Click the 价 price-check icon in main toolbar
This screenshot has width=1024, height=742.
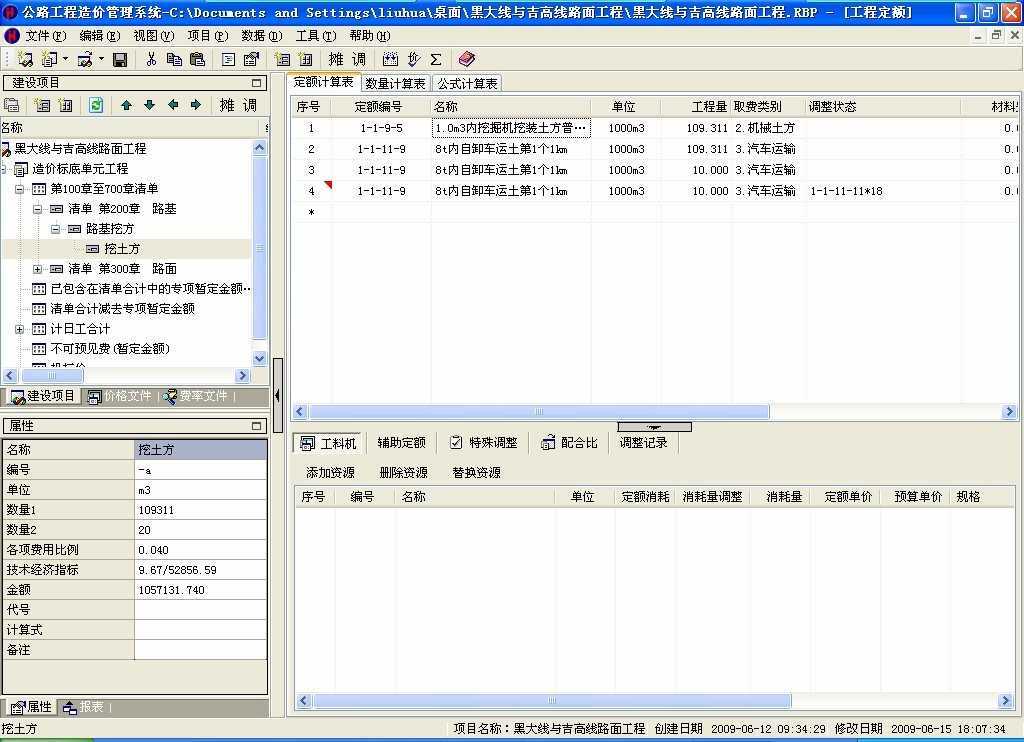tap(413, 59)
